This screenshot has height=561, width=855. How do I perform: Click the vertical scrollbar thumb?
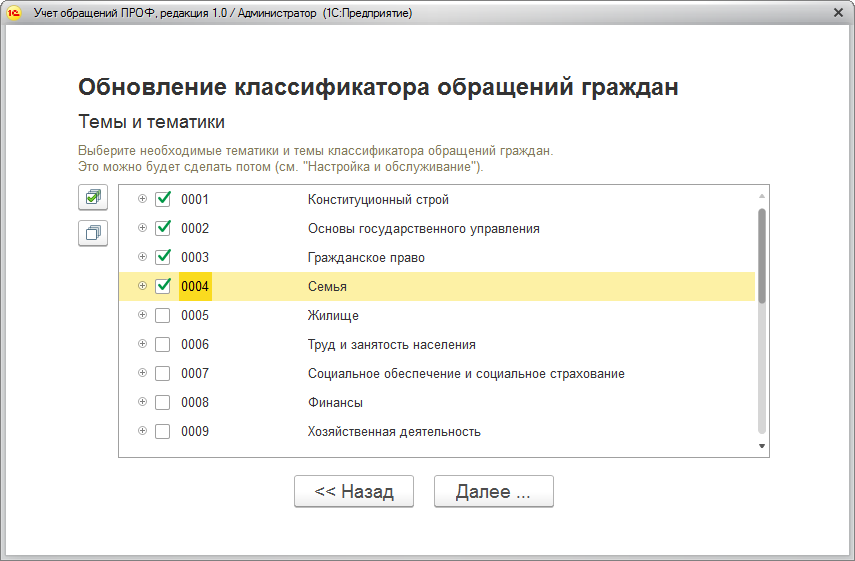(761, 255)
